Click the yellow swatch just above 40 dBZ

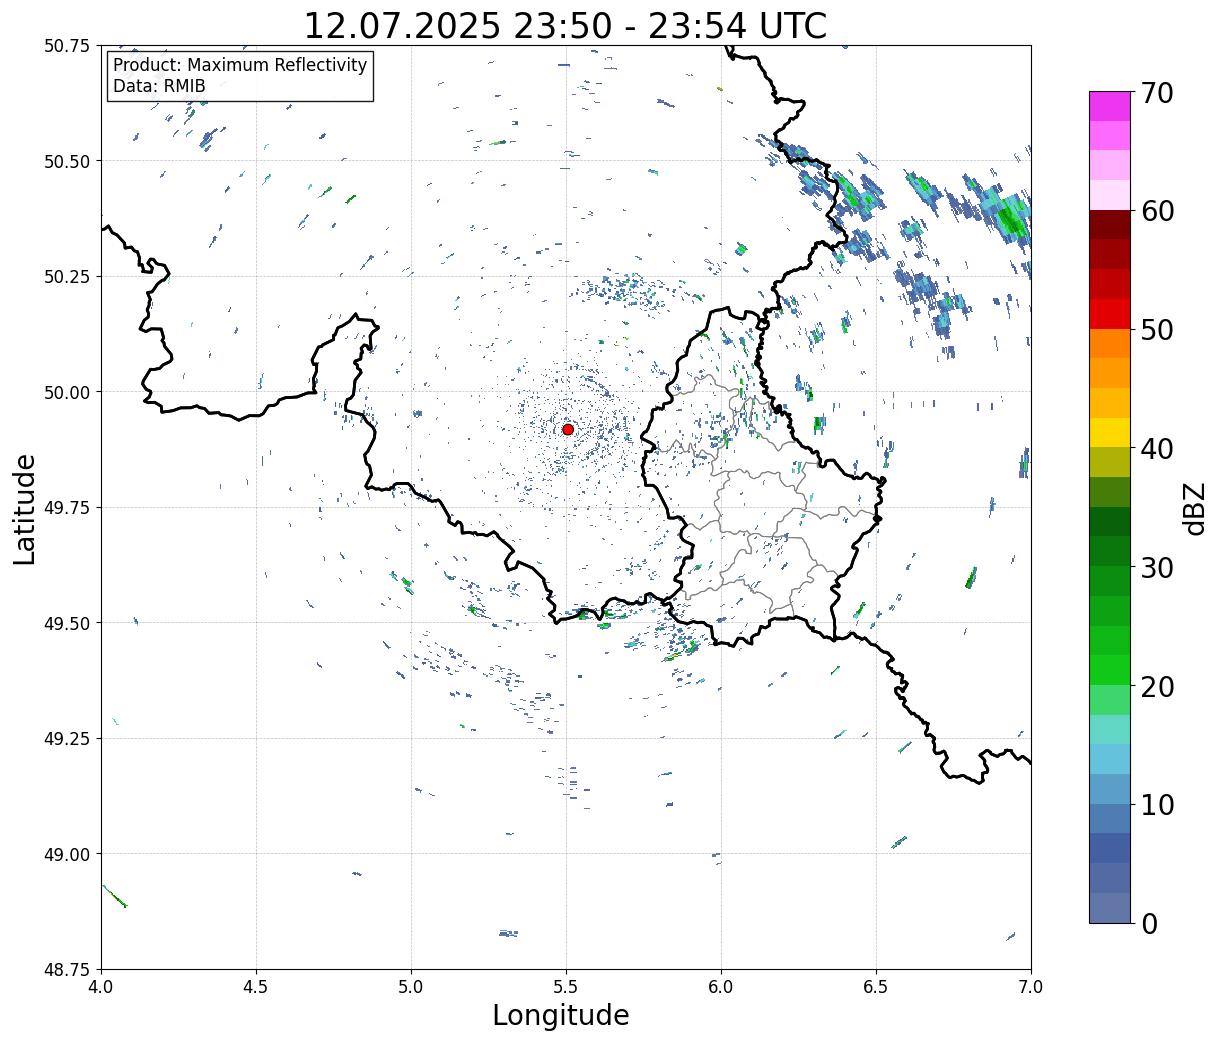[1110, 432]
